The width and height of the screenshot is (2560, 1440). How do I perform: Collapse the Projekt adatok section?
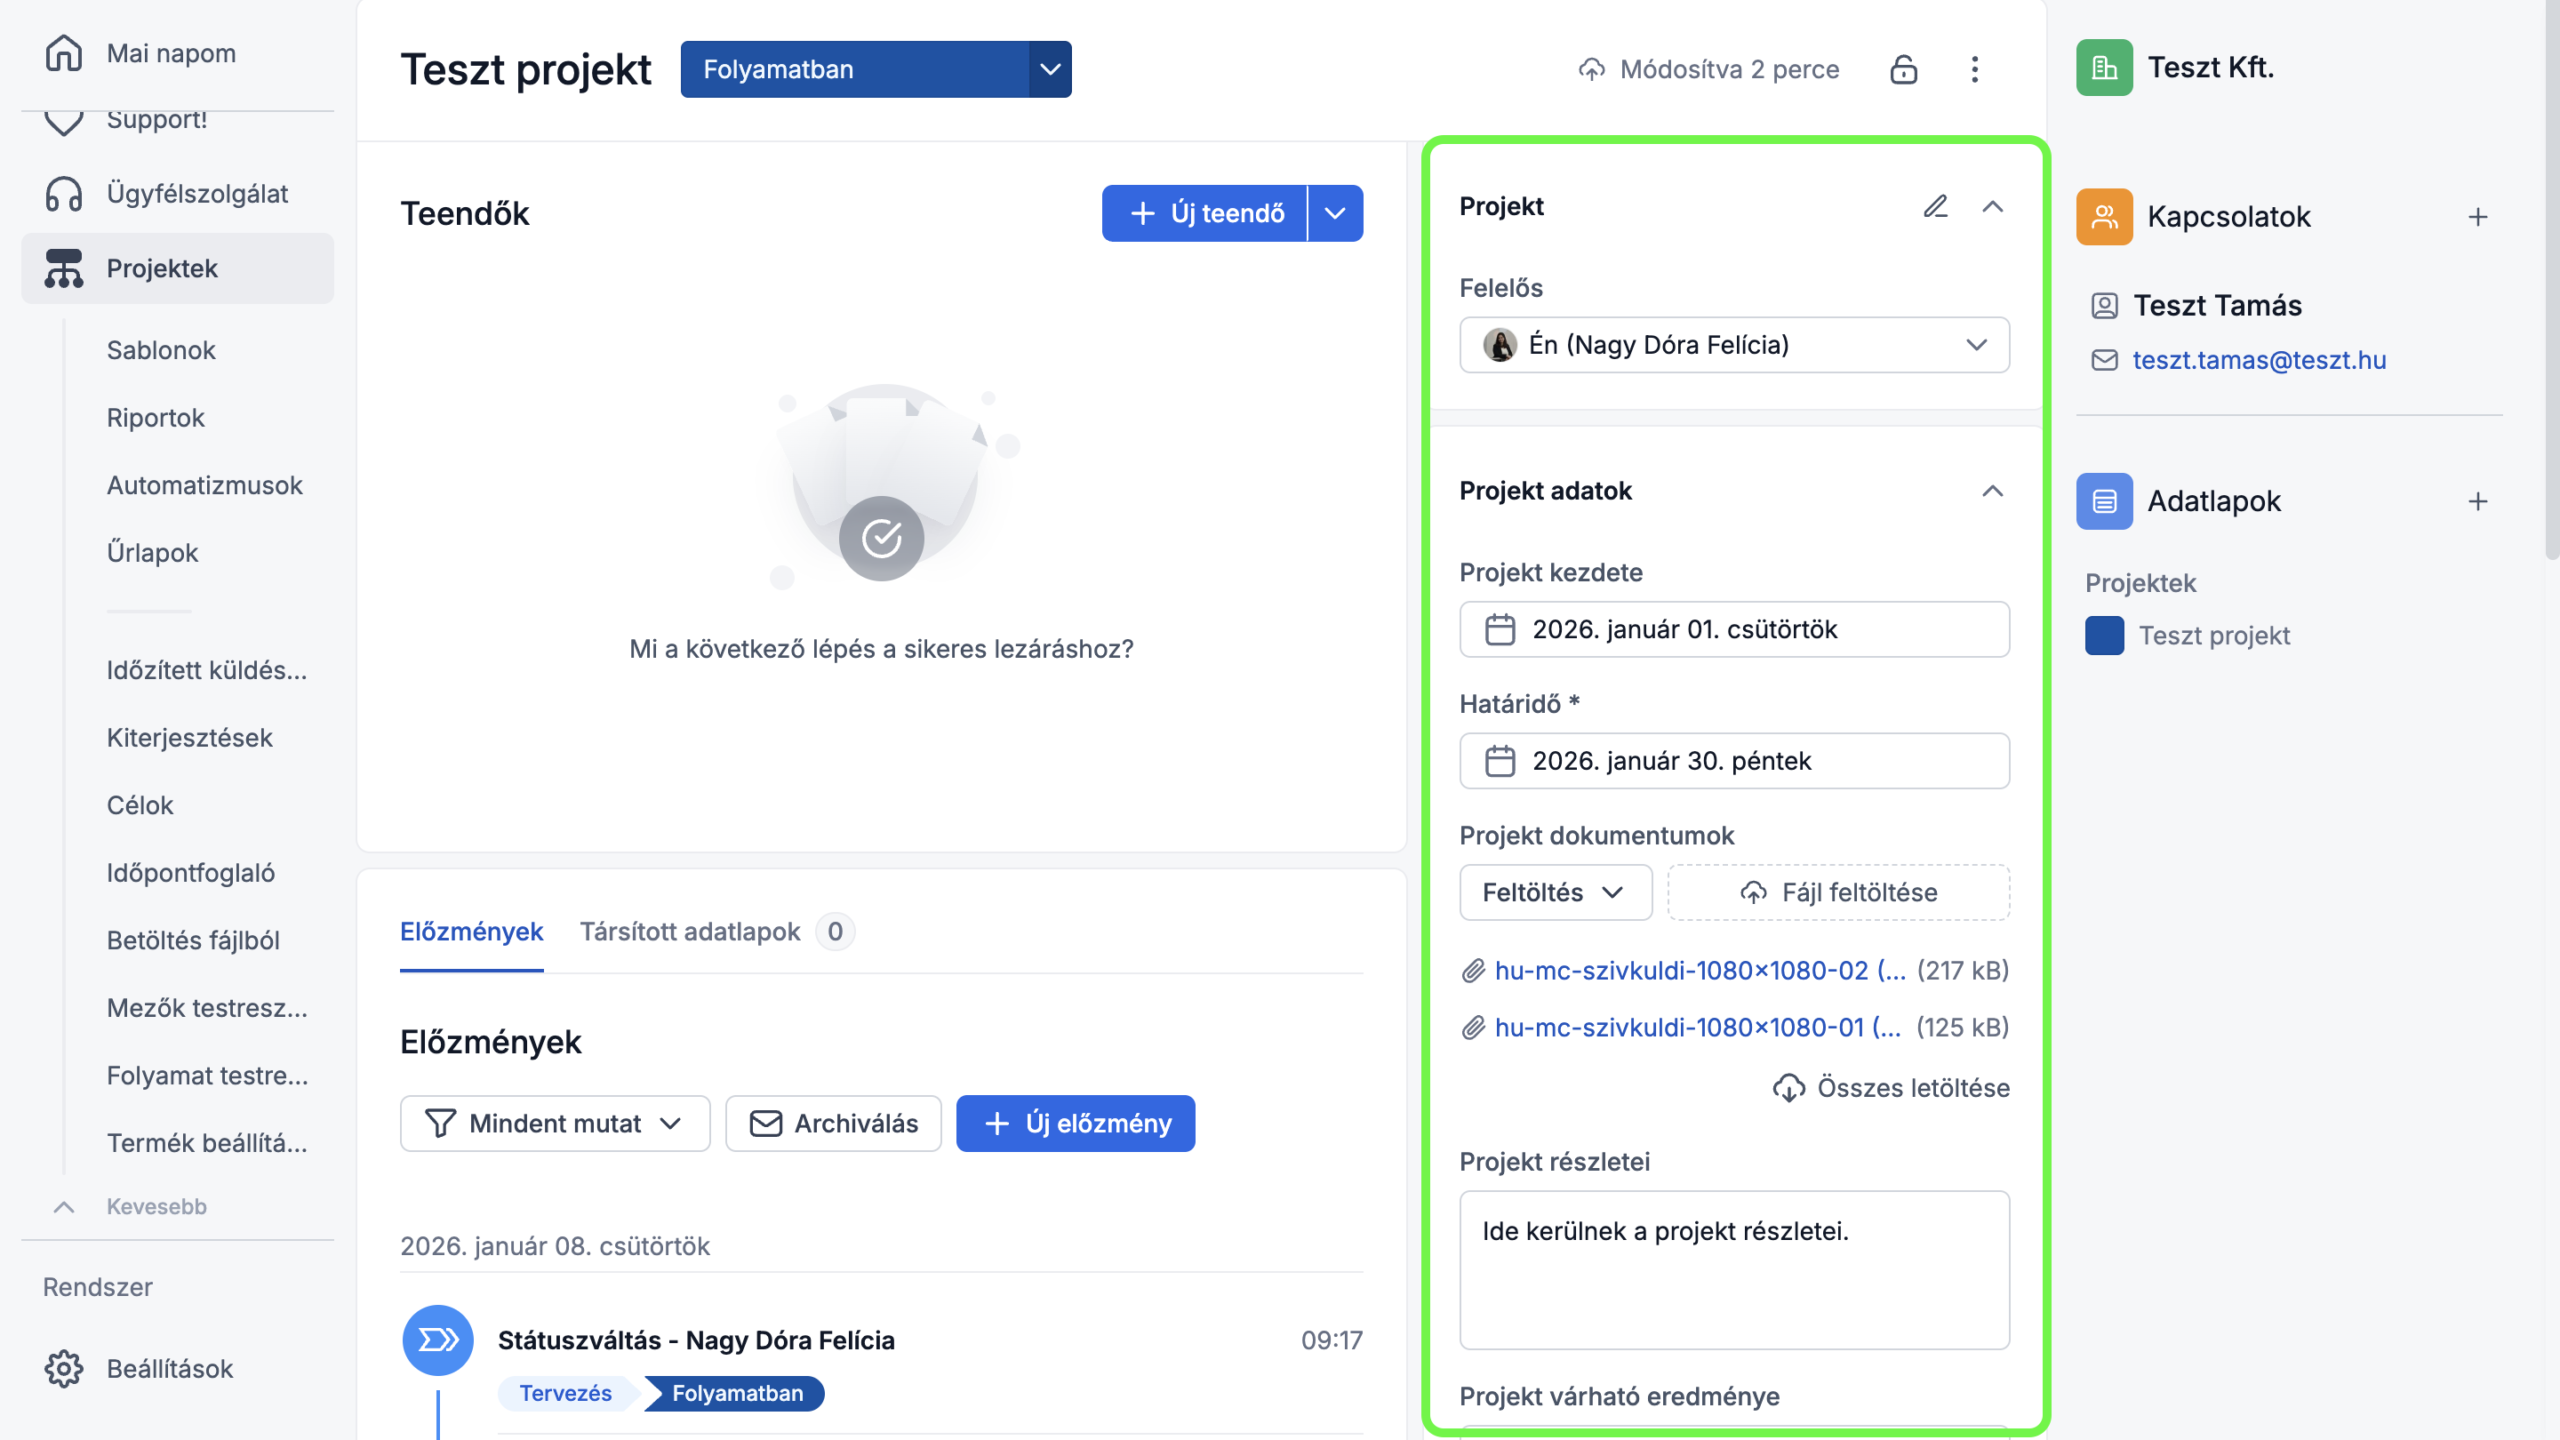1992,491
